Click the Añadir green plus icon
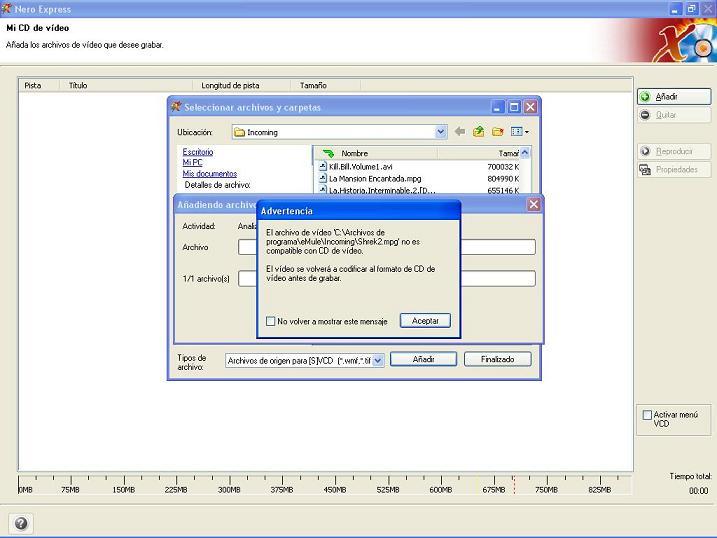717x538 pixels. pyautogui.click(x=645, y=96)
